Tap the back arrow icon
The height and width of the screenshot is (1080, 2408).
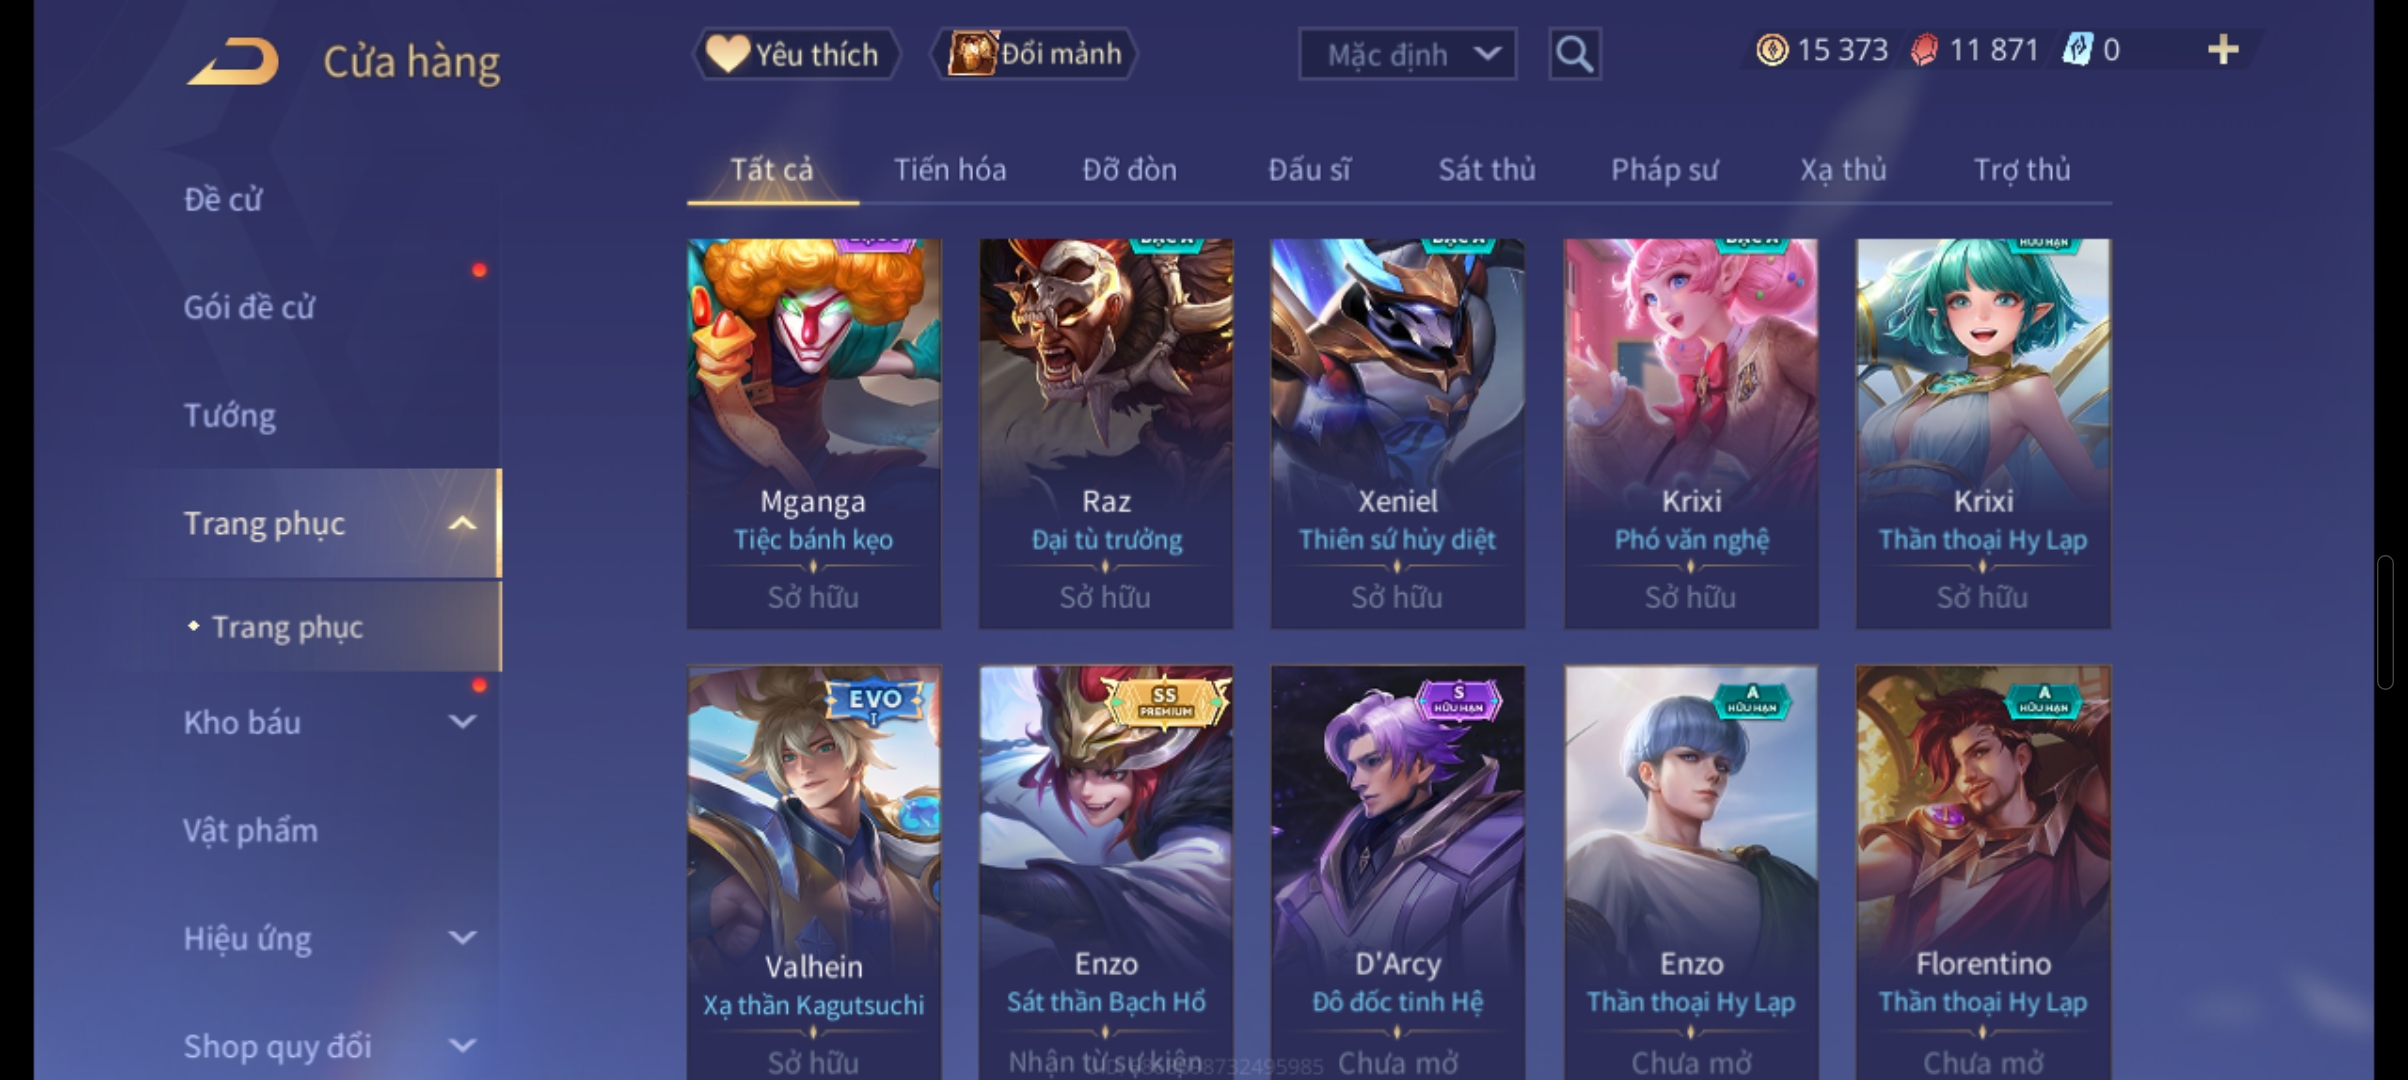[x=232, y=61]
